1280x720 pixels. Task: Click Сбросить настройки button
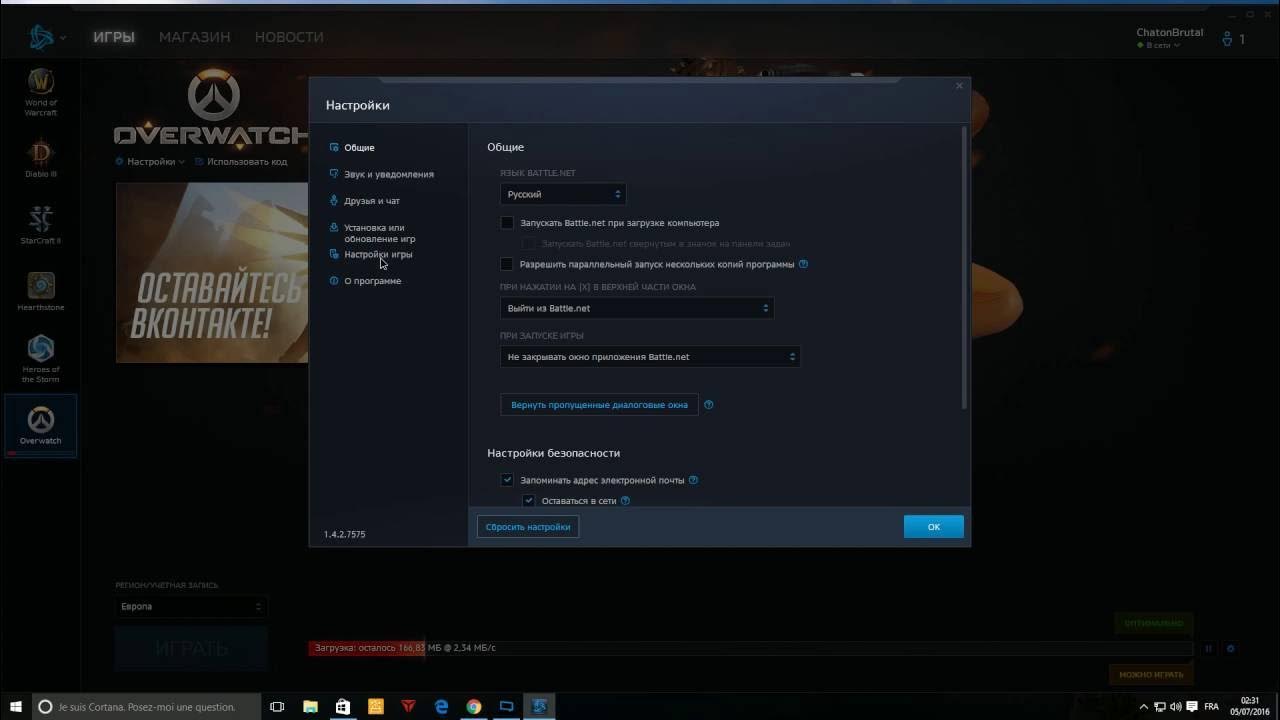(x=528, y=526)
